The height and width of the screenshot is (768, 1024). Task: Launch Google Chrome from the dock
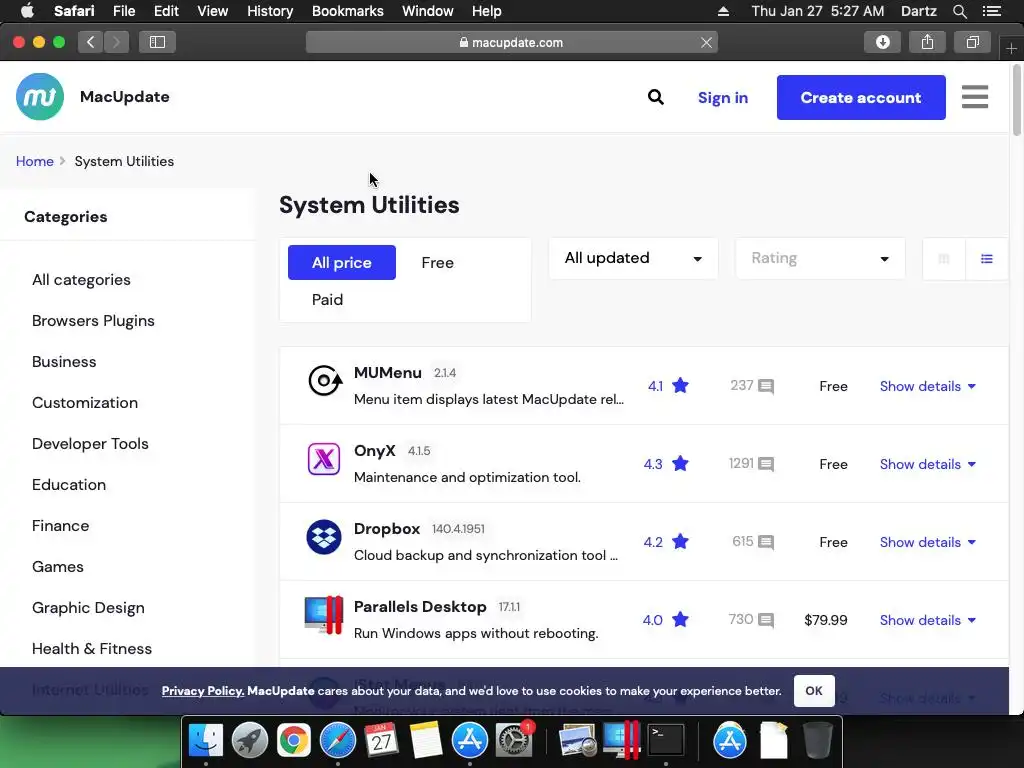coord(293,740)
